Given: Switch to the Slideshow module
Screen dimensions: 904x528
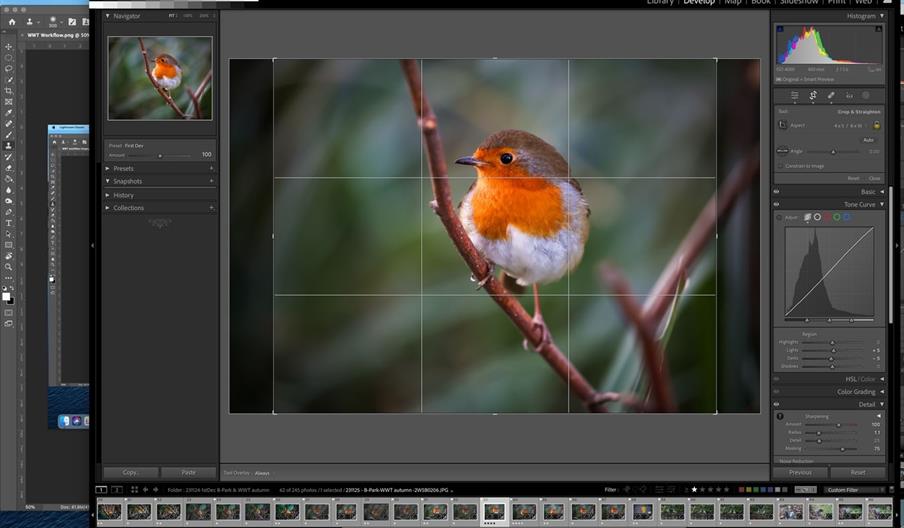Looking at the screenshot, I should [x=799, y=2].
